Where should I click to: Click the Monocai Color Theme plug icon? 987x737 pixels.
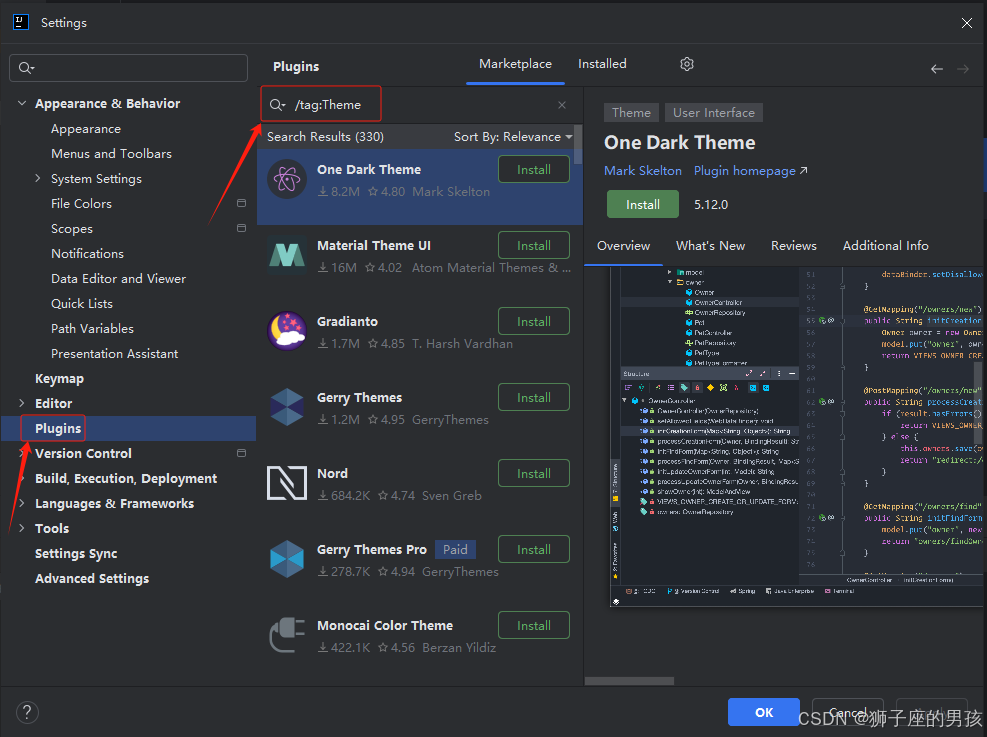point(287,635)
